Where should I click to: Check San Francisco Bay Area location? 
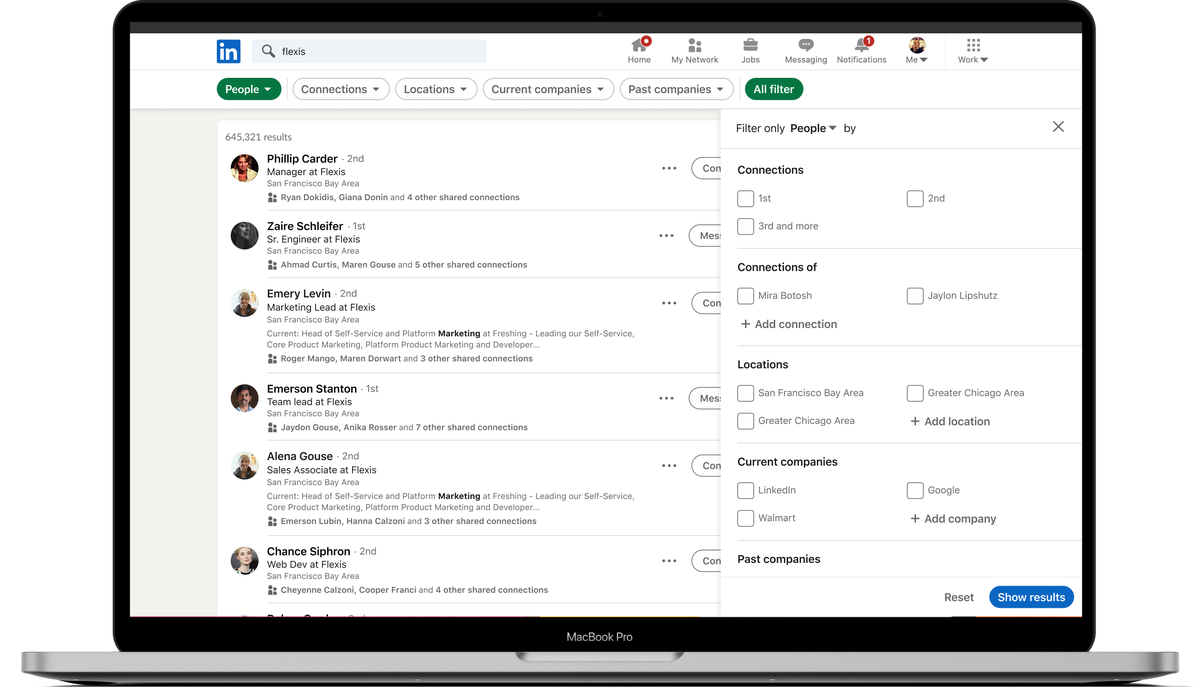click(x=745, y=393)
